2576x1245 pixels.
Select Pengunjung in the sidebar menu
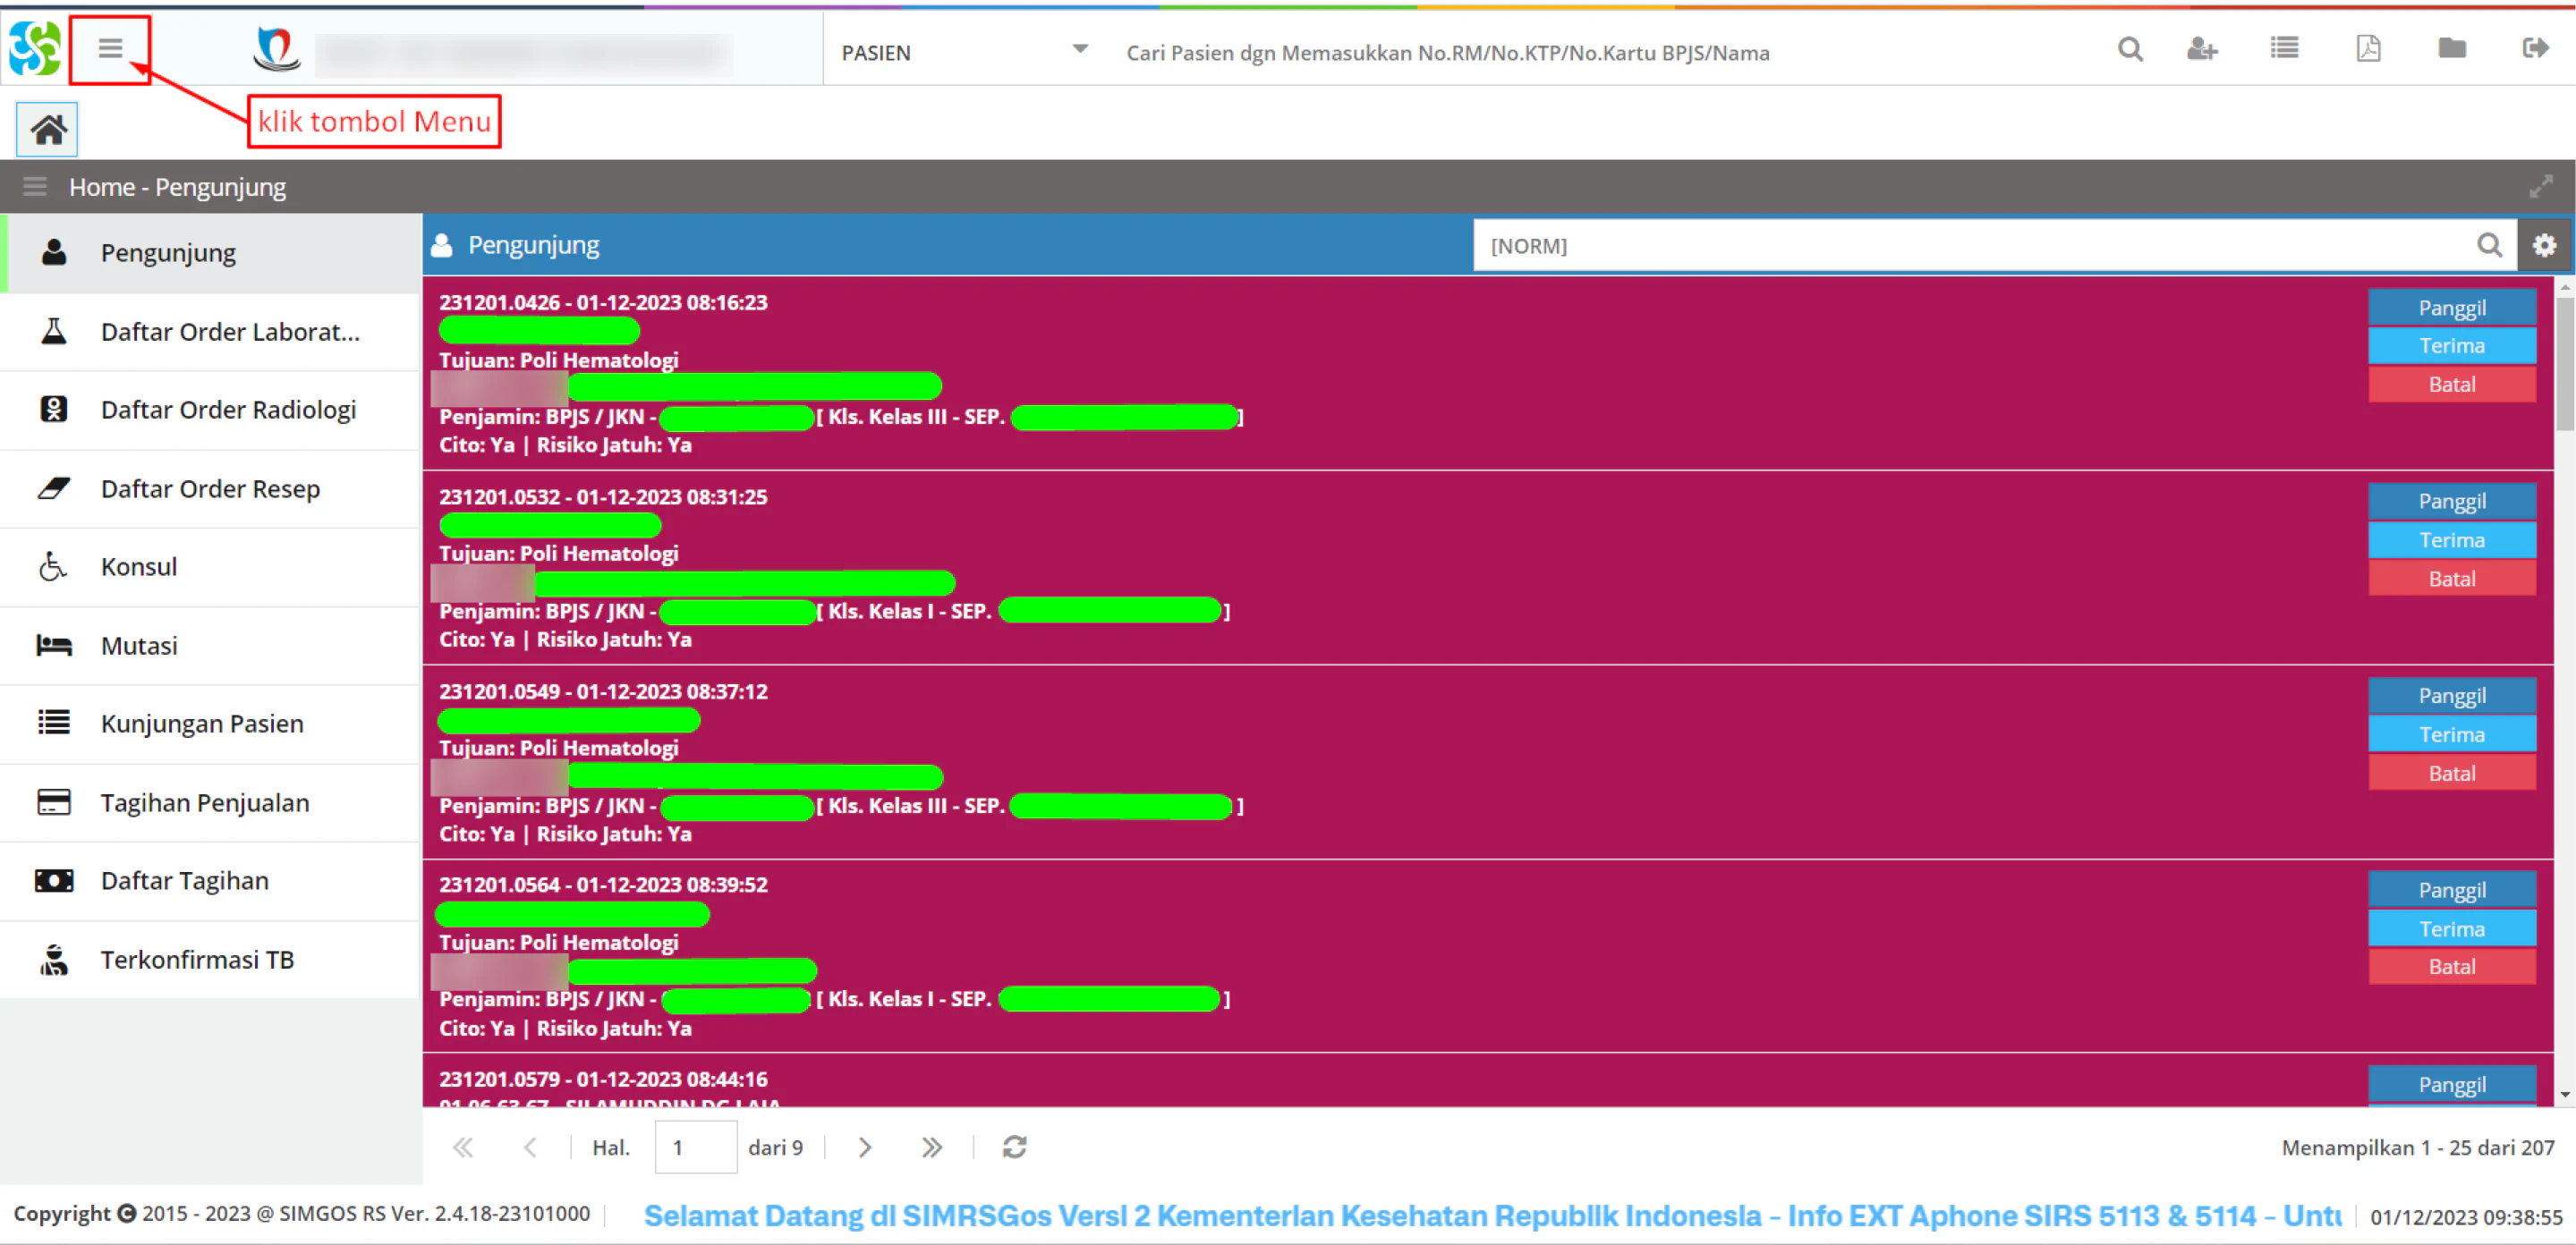click(211, 253)
